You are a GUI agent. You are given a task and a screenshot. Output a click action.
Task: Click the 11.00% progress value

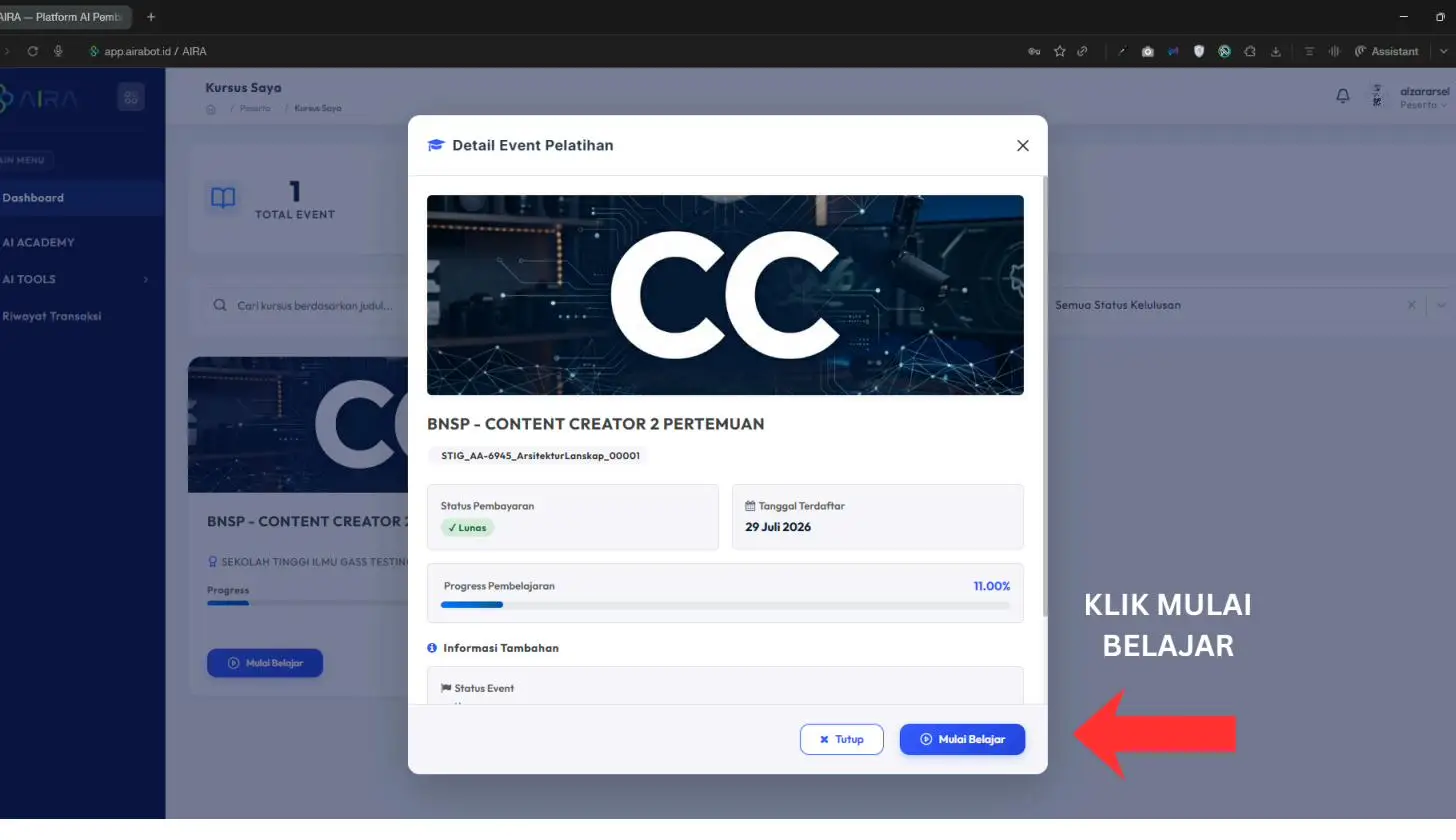click(991, 586)
